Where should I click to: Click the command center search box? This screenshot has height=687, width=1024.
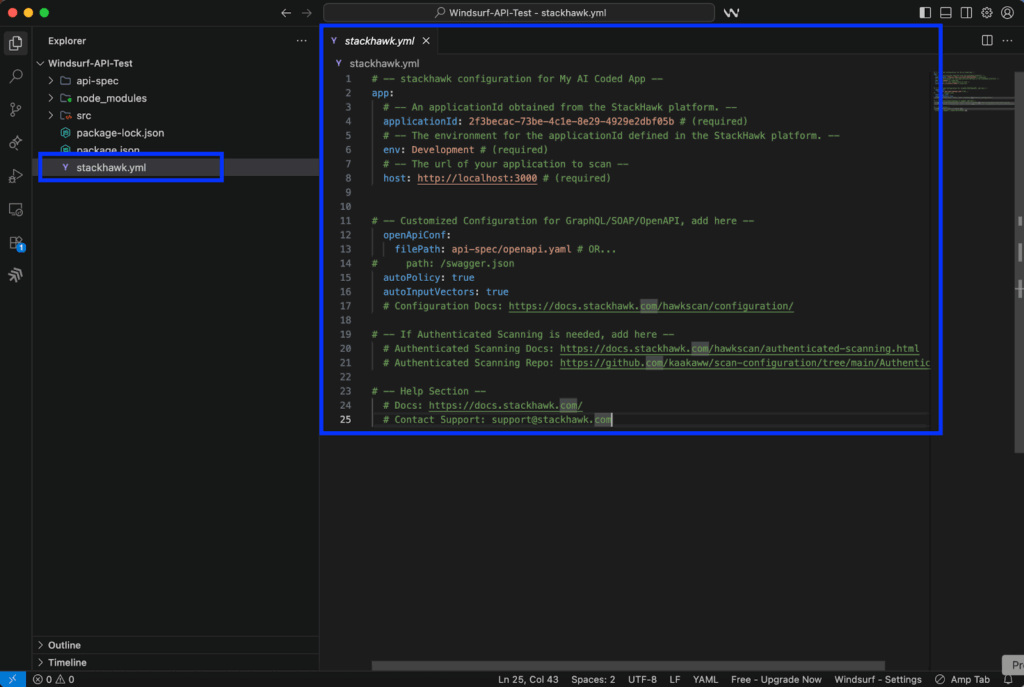click(519, 13)
